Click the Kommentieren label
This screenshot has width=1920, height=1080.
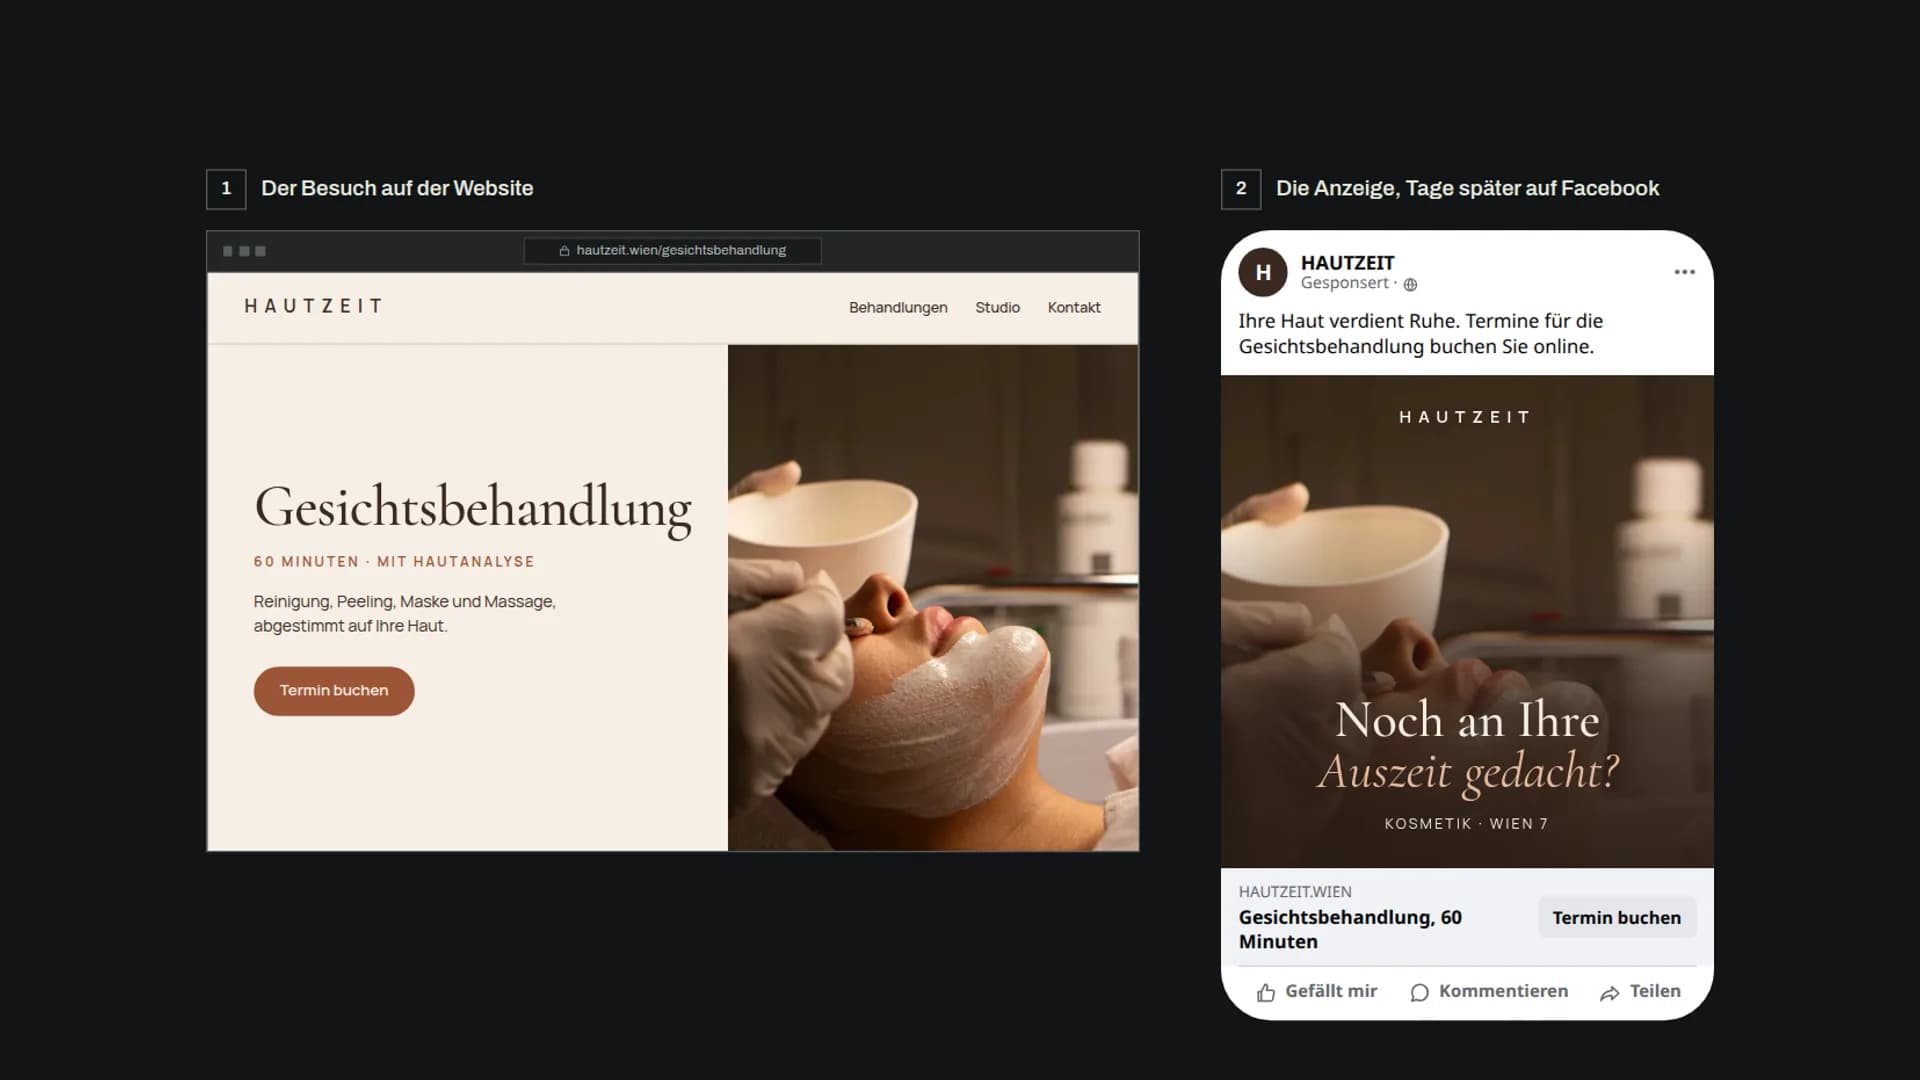(1503, 991)
